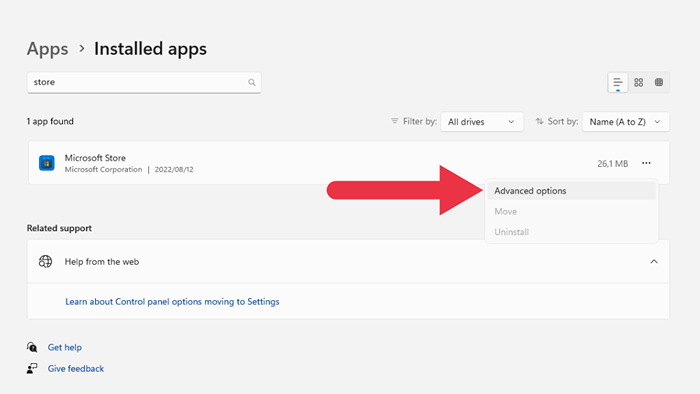Click the 2022/08/12 install date

[174, 170]
